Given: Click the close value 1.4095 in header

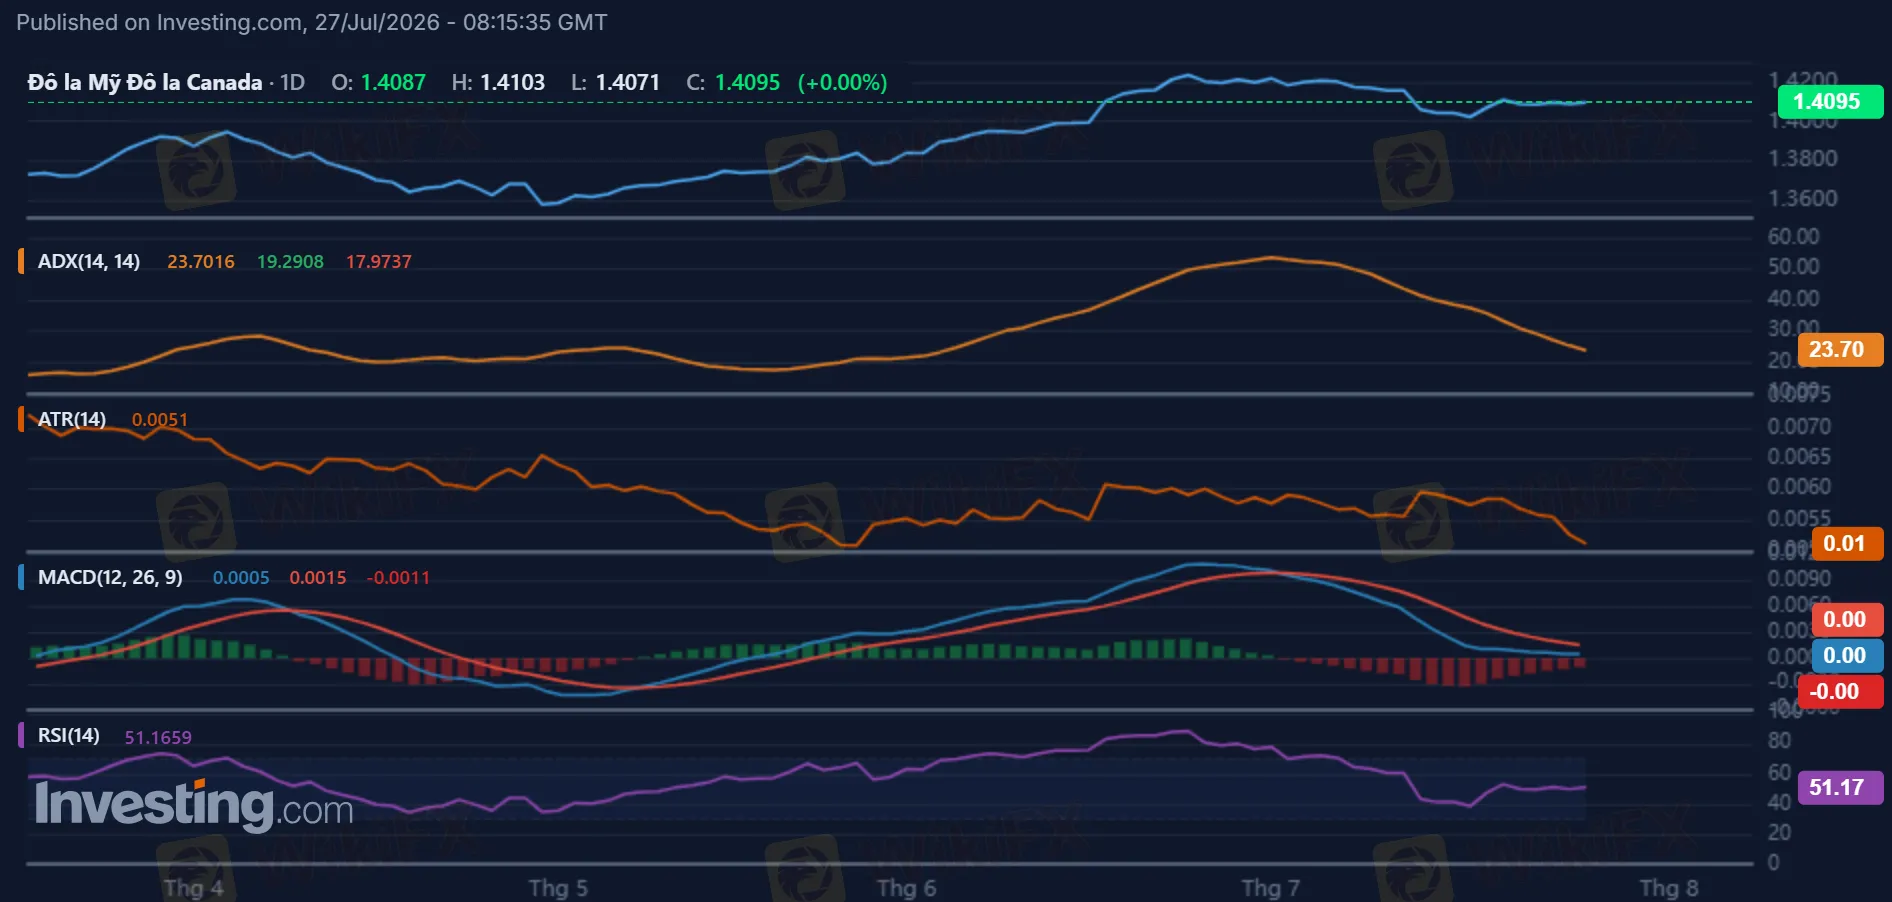Looking at the screenshot, I should click(x=747, y=82).
